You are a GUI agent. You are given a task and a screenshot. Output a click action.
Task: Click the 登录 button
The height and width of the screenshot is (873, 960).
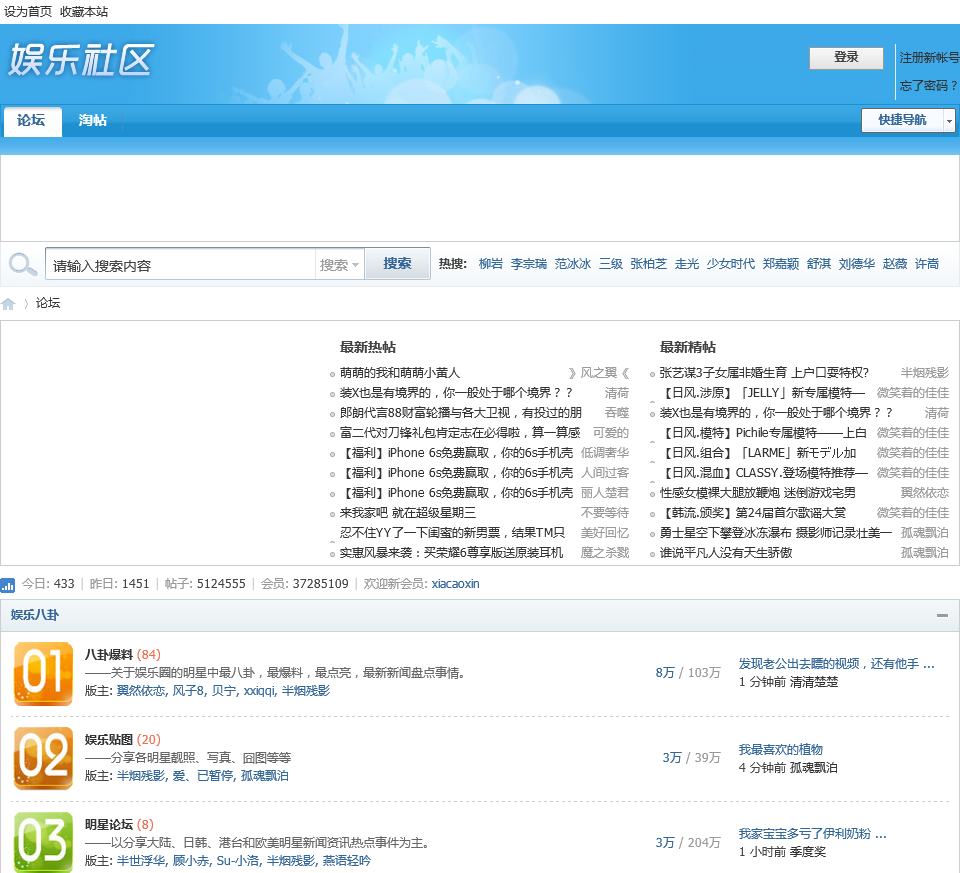[846, 58]
